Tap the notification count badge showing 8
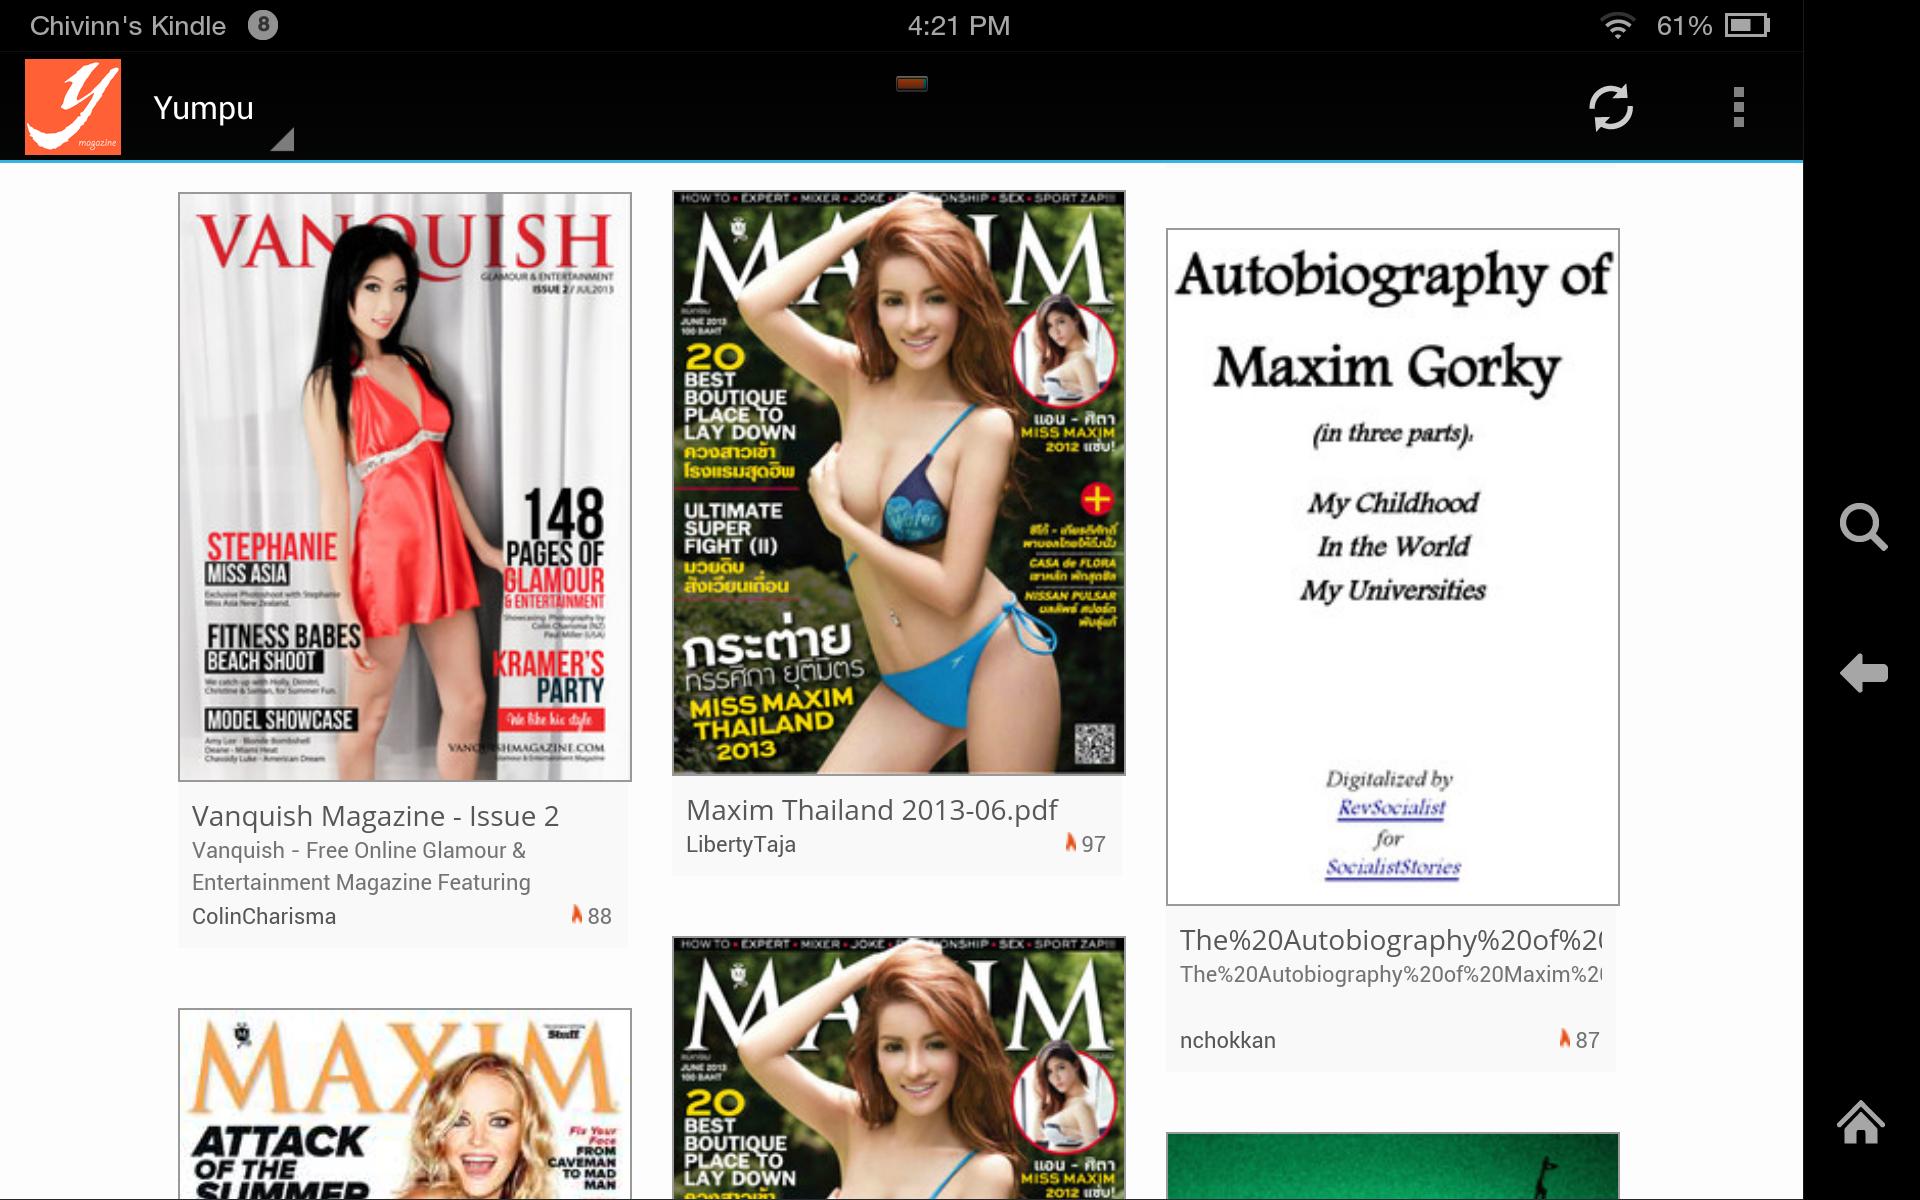The image size is (1920, 1200). pyautogui.click(x=262, y=24)
